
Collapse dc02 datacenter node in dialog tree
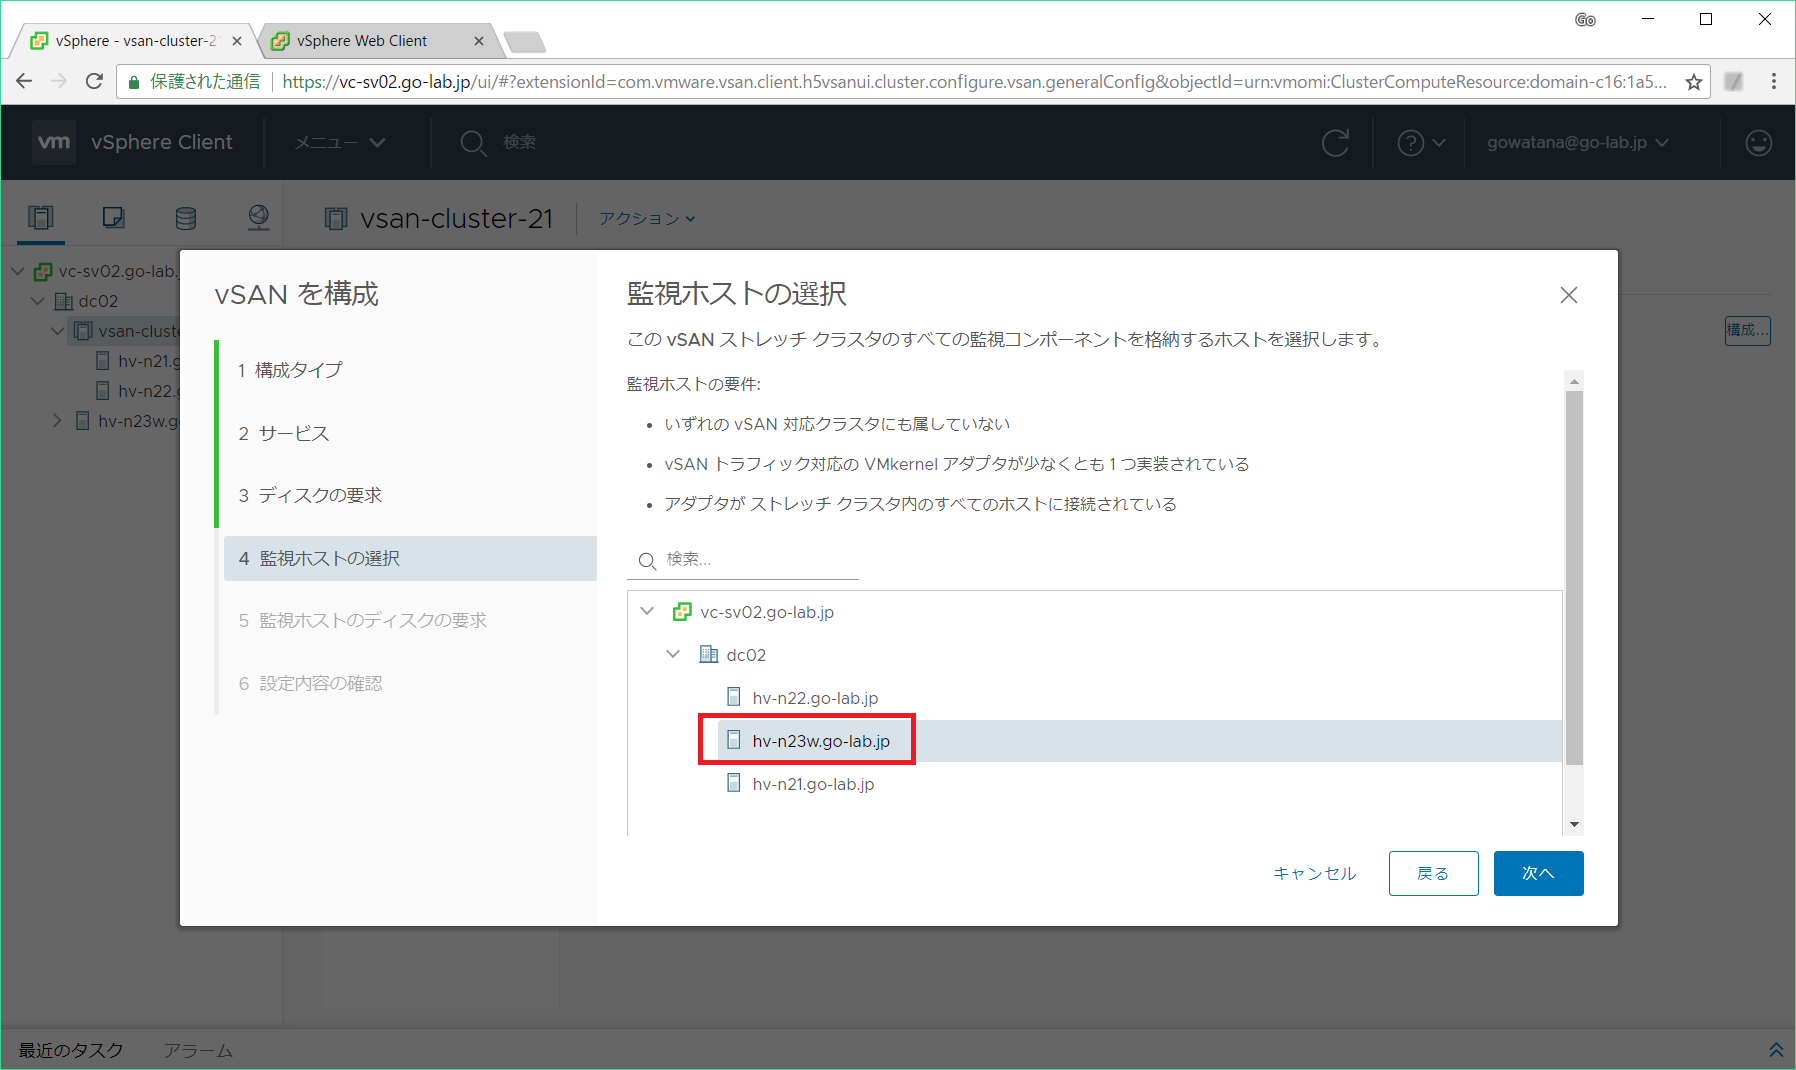tap(673, 654)
